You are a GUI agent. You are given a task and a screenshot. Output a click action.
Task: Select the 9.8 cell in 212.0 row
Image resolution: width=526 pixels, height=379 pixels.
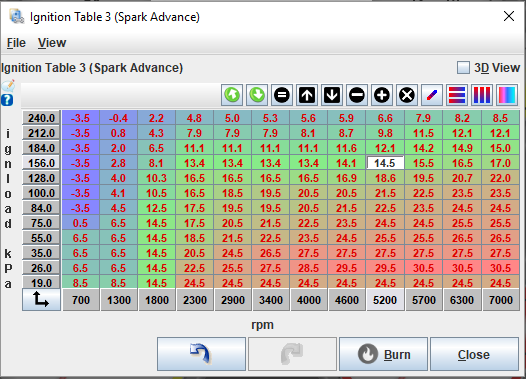[385, 133]
